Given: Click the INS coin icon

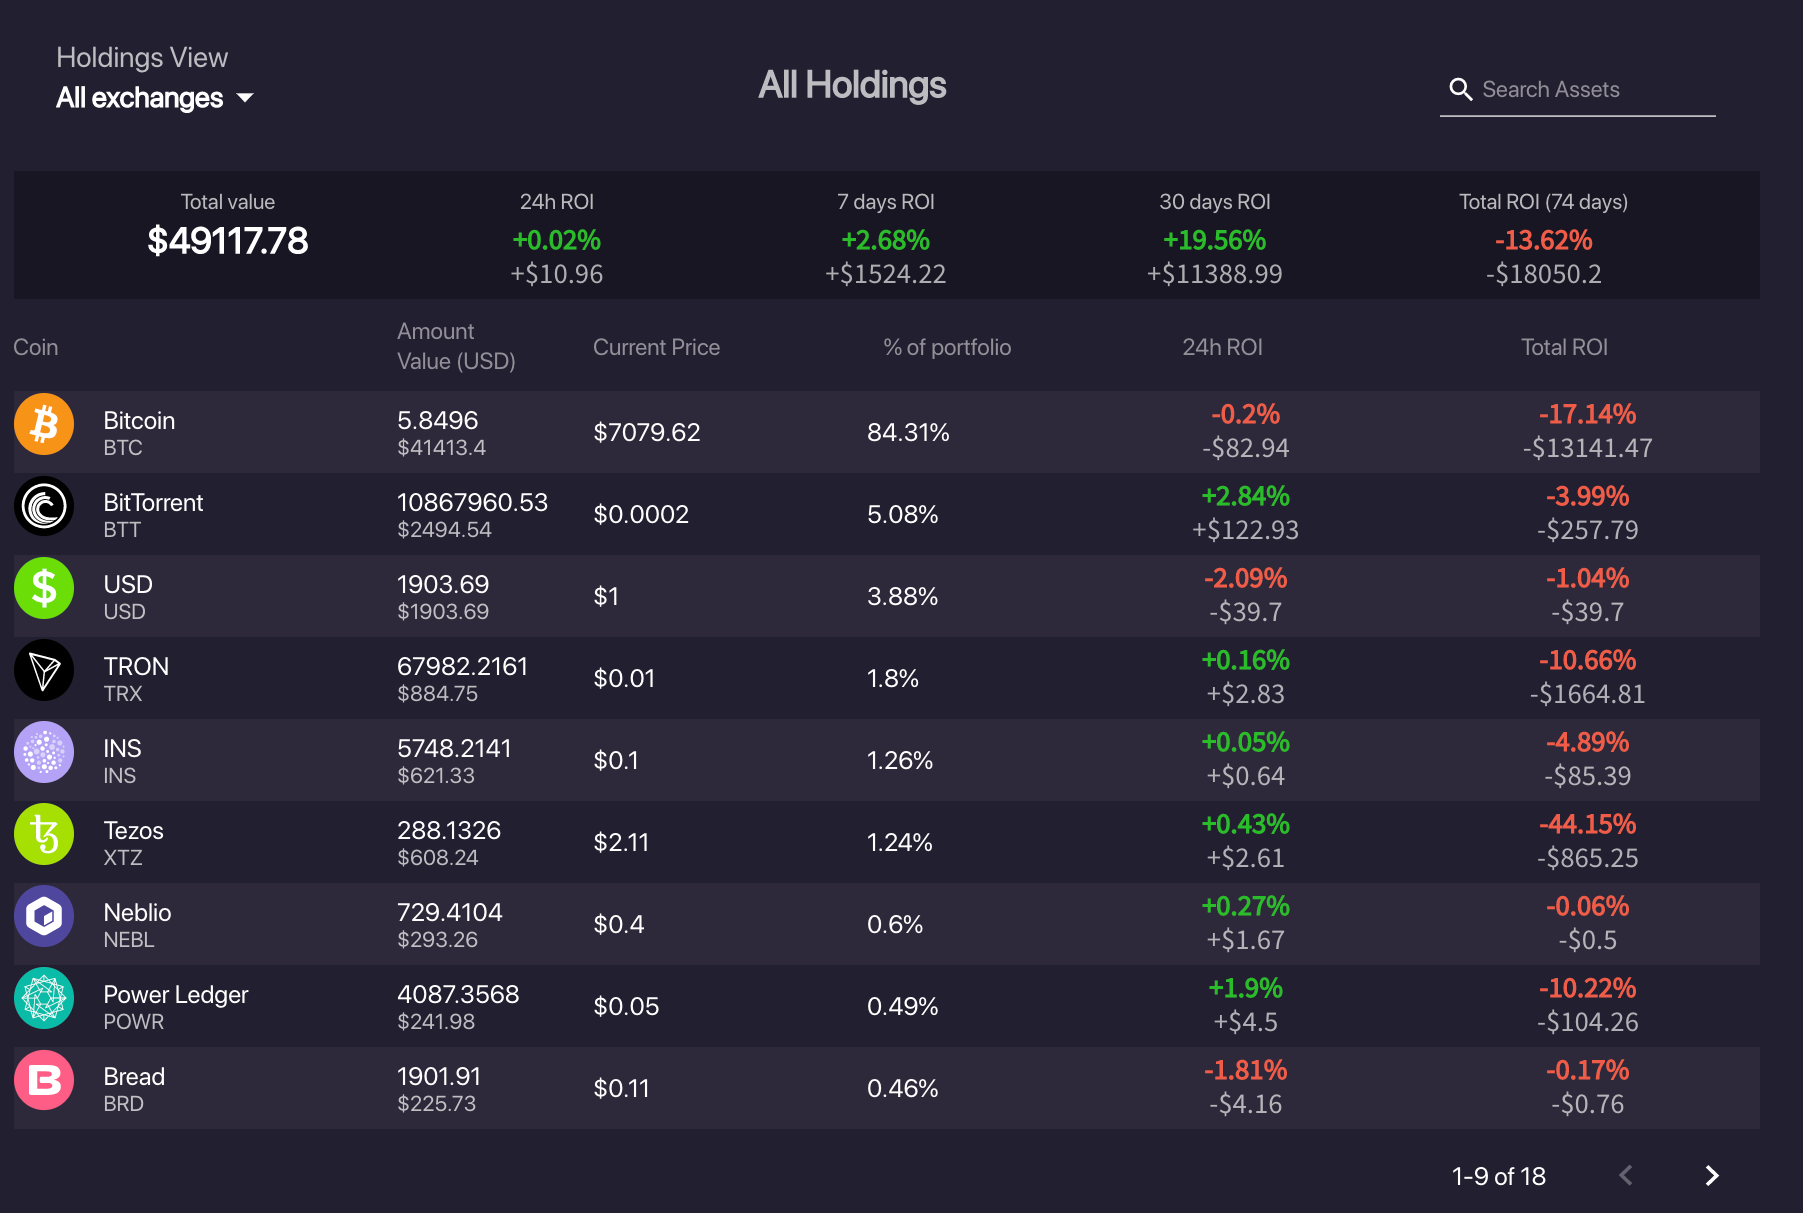Looking at the screenshot, I should pos(44,752).
